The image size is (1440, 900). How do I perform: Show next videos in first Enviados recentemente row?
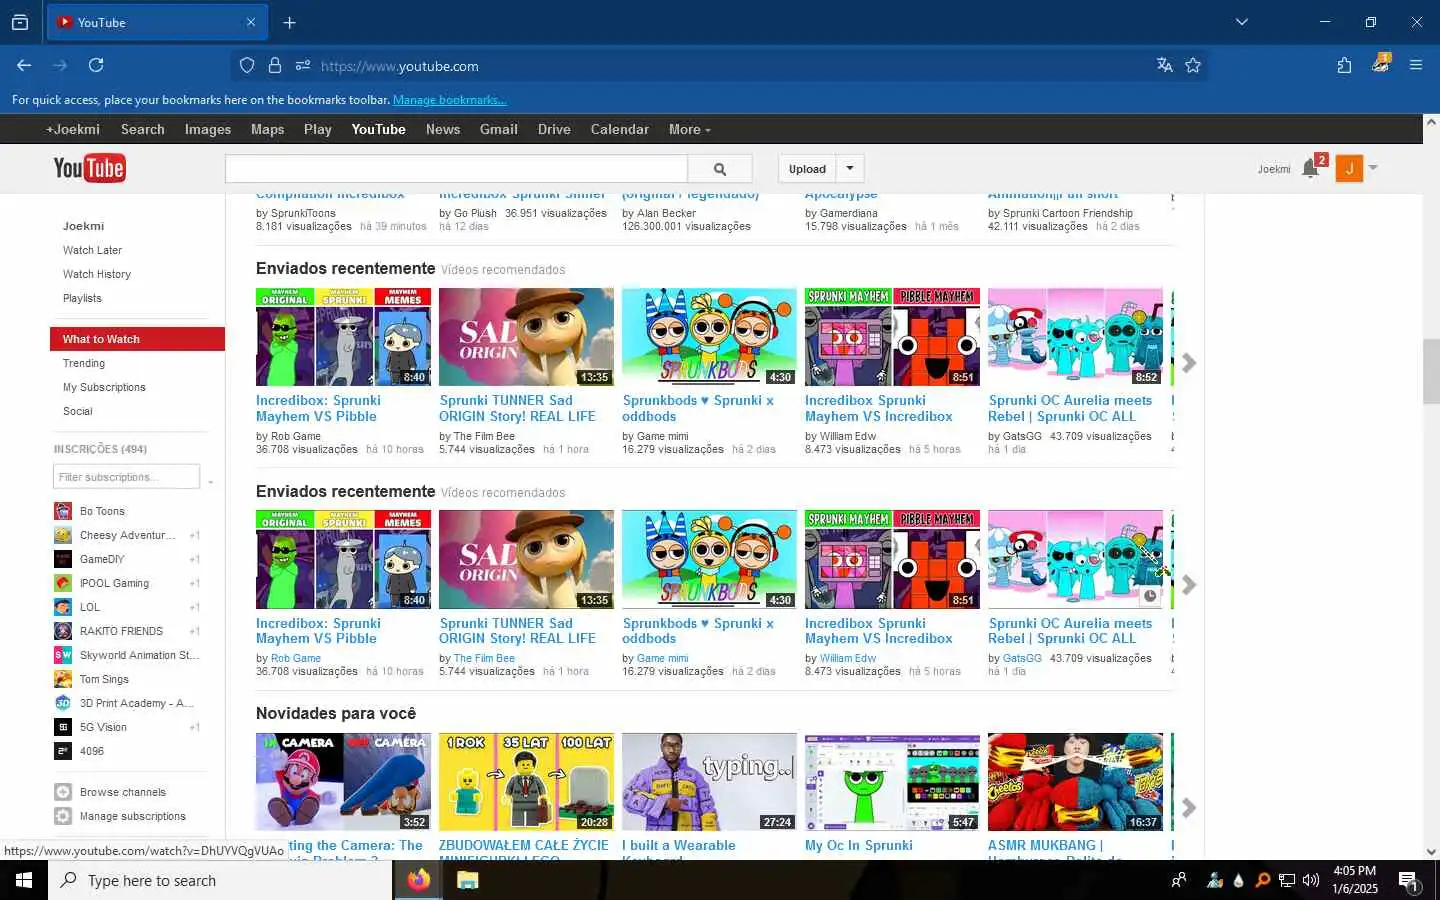coord(1188,362)
